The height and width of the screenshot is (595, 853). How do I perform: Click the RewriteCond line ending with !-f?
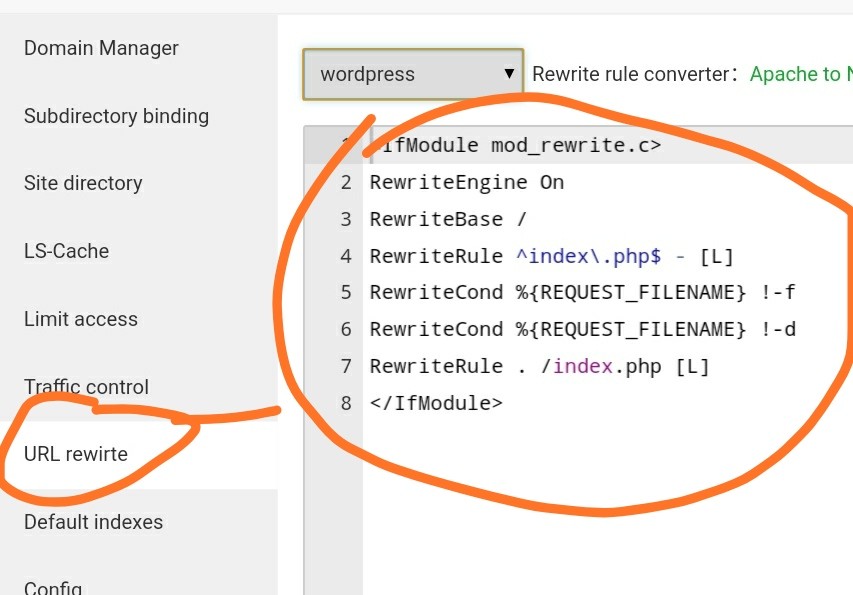[x=582, y=293]
